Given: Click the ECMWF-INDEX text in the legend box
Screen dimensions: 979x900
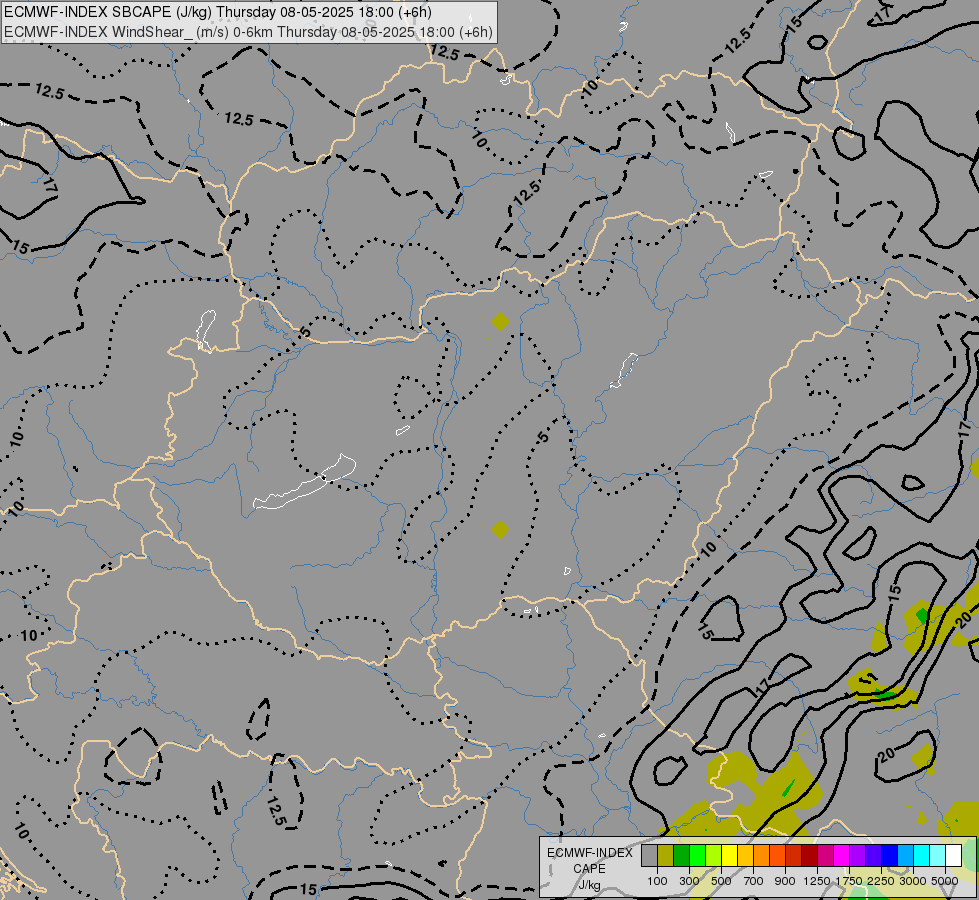Looking at the screenshot, I should (589, 853).
